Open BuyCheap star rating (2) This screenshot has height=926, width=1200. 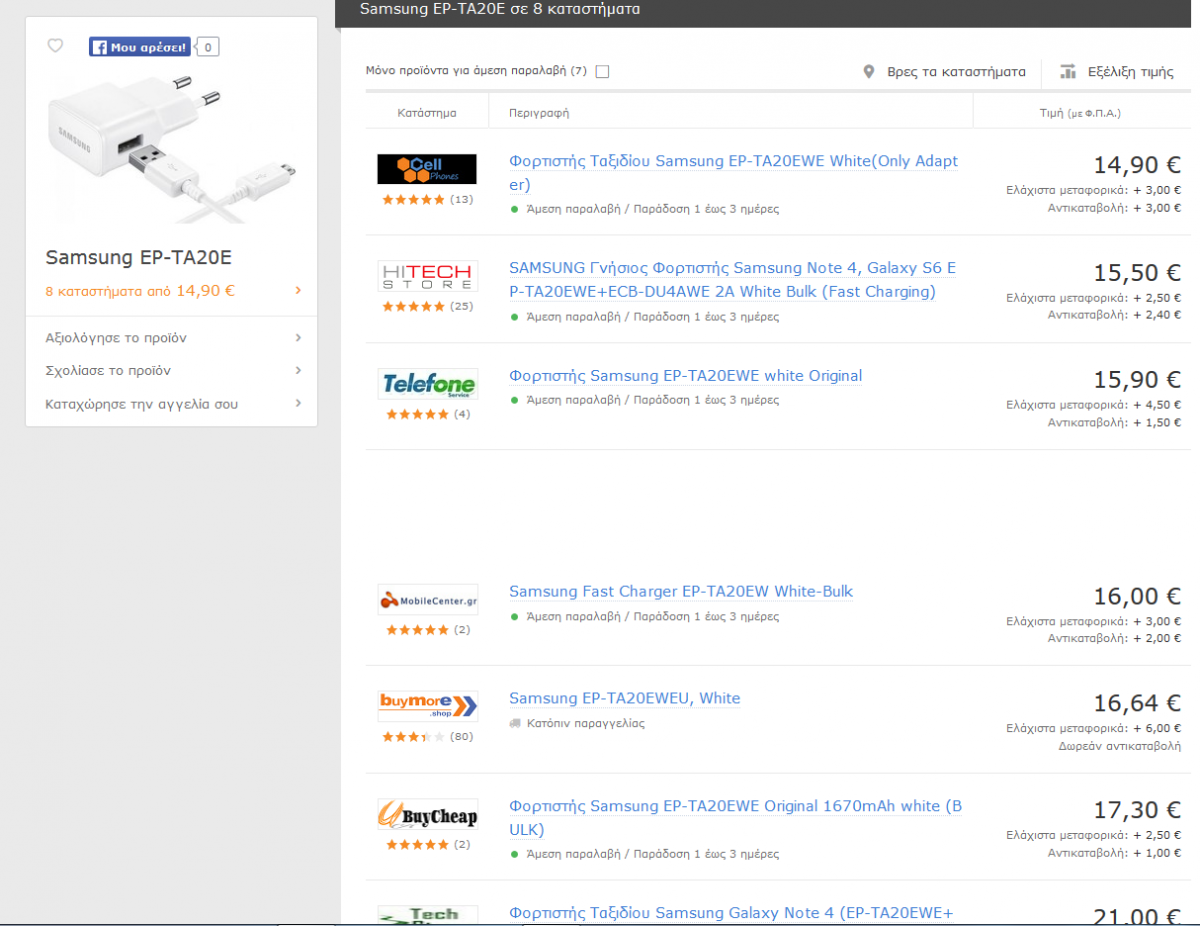click(428, 845)
